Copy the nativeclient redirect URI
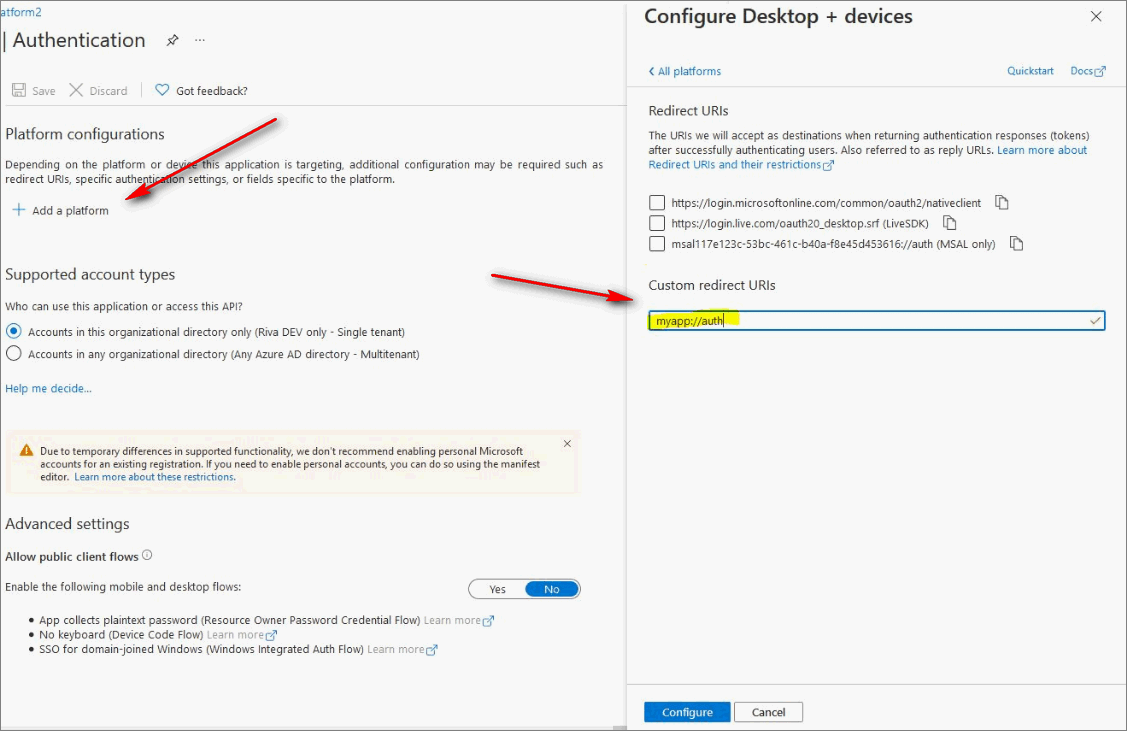This screenshot has height=731, width=1127. click(1001, 203)
